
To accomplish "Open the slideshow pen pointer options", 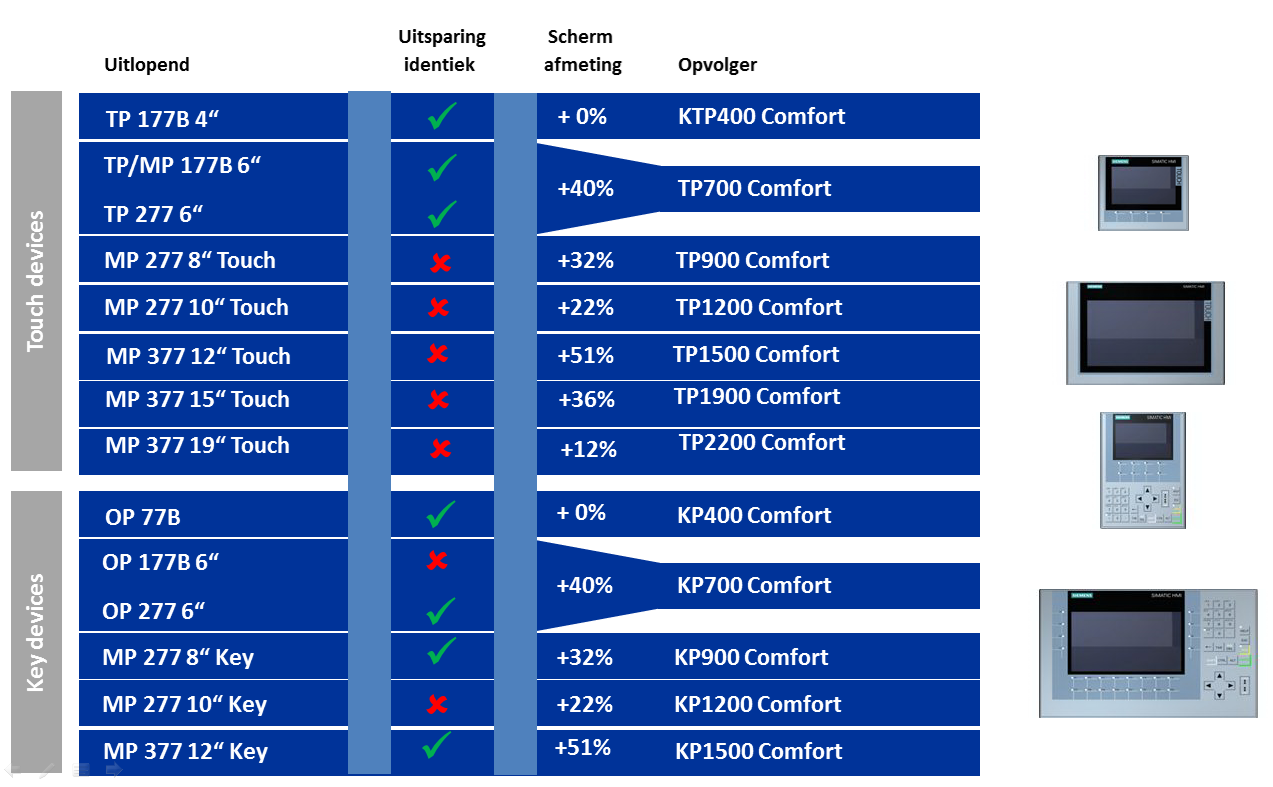I will click(x=46, y=771).
